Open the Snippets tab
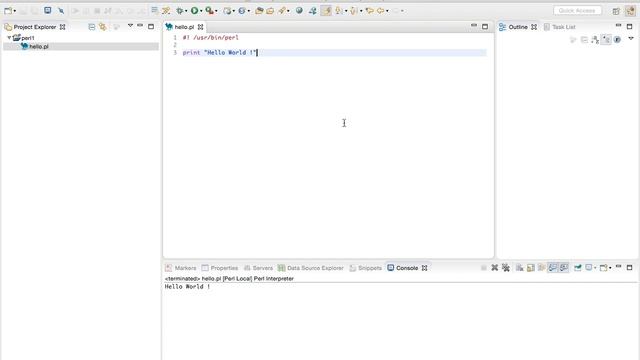 click(365, 268)
